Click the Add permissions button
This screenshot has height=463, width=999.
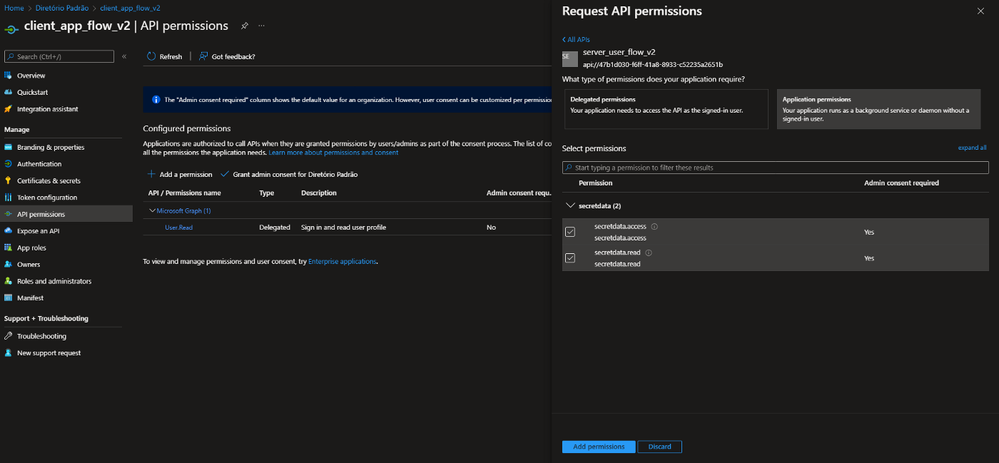tap(598, 446)
